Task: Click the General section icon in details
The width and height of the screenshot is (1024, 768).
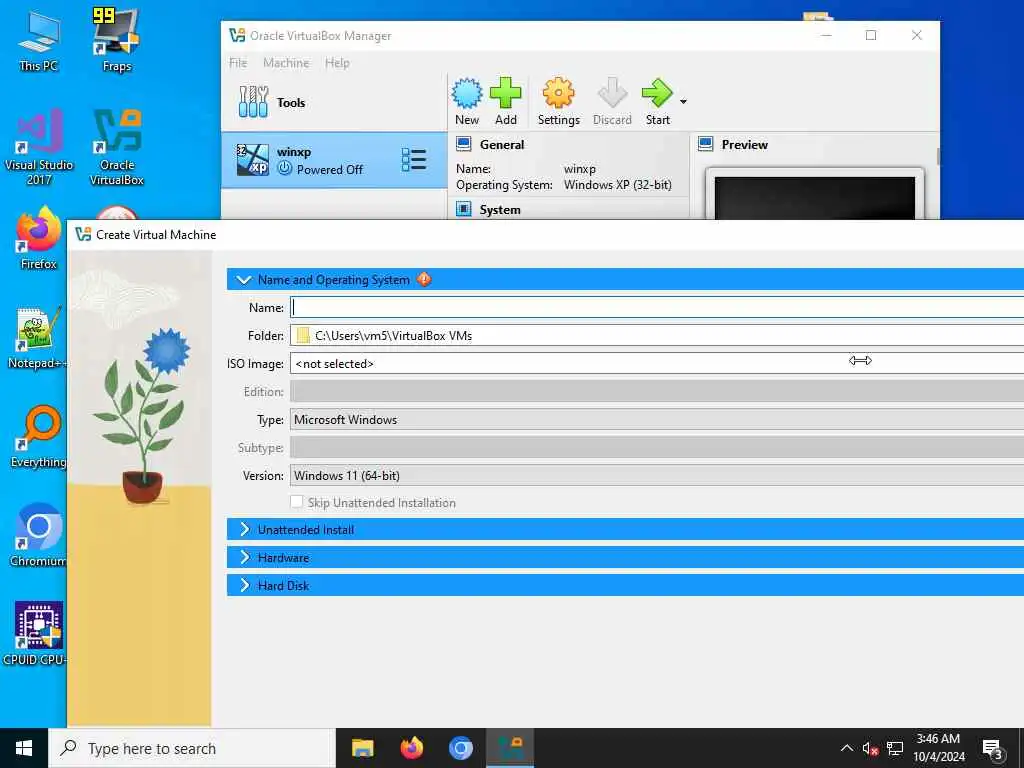Action: tap(464, 144)
